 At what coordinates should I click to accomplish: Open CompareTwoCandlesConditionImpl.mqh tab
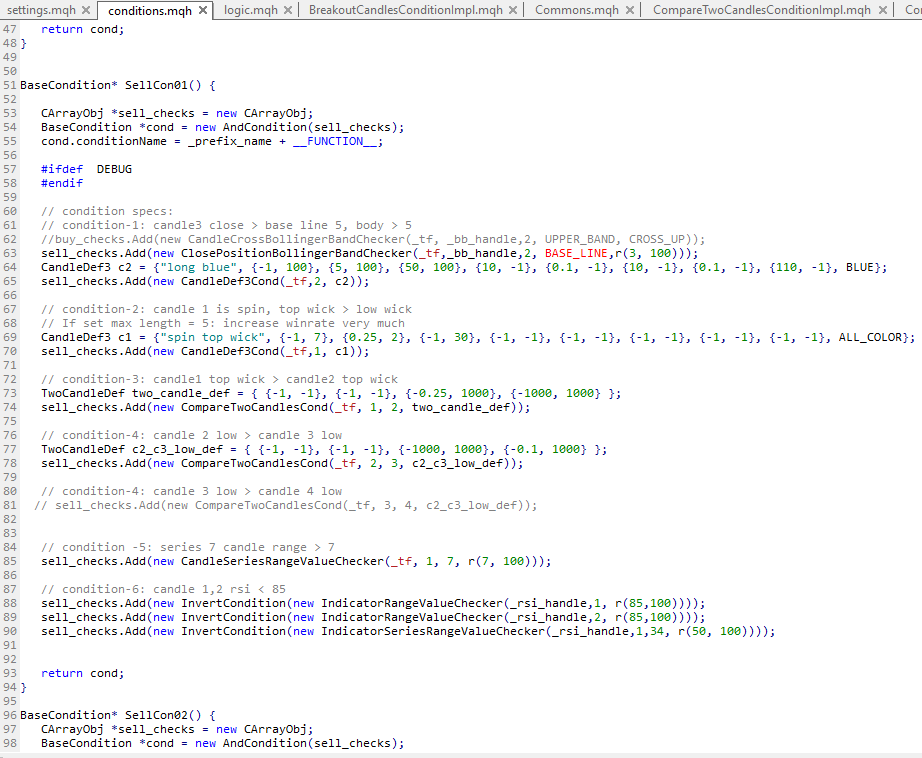point(762,10)
